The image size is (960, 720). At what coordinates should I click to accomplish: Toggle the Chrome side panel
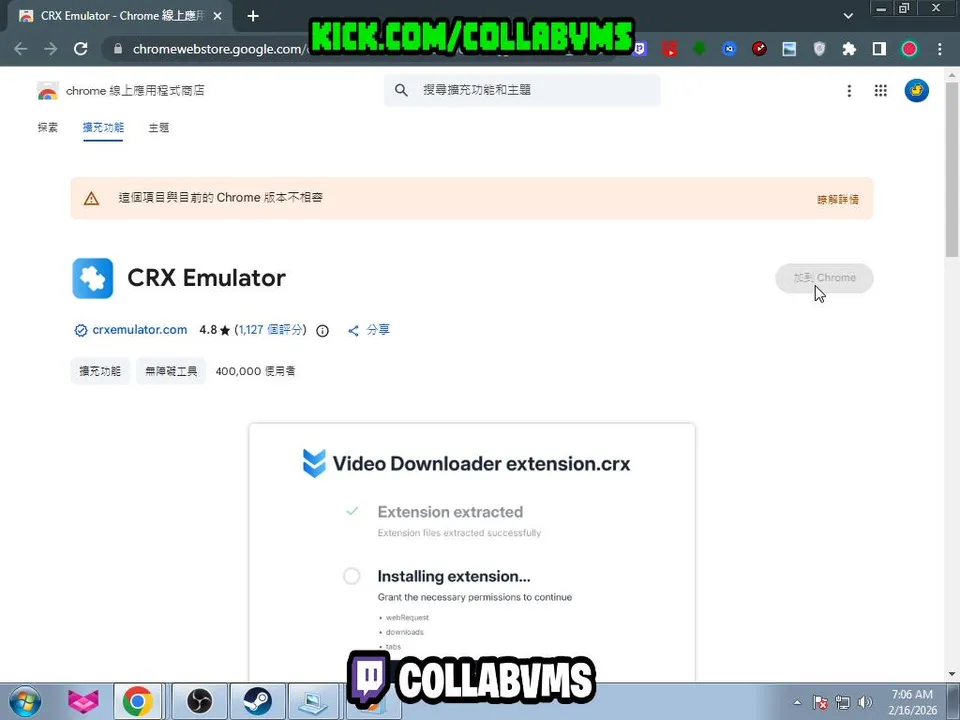click(x=879, y=49)
